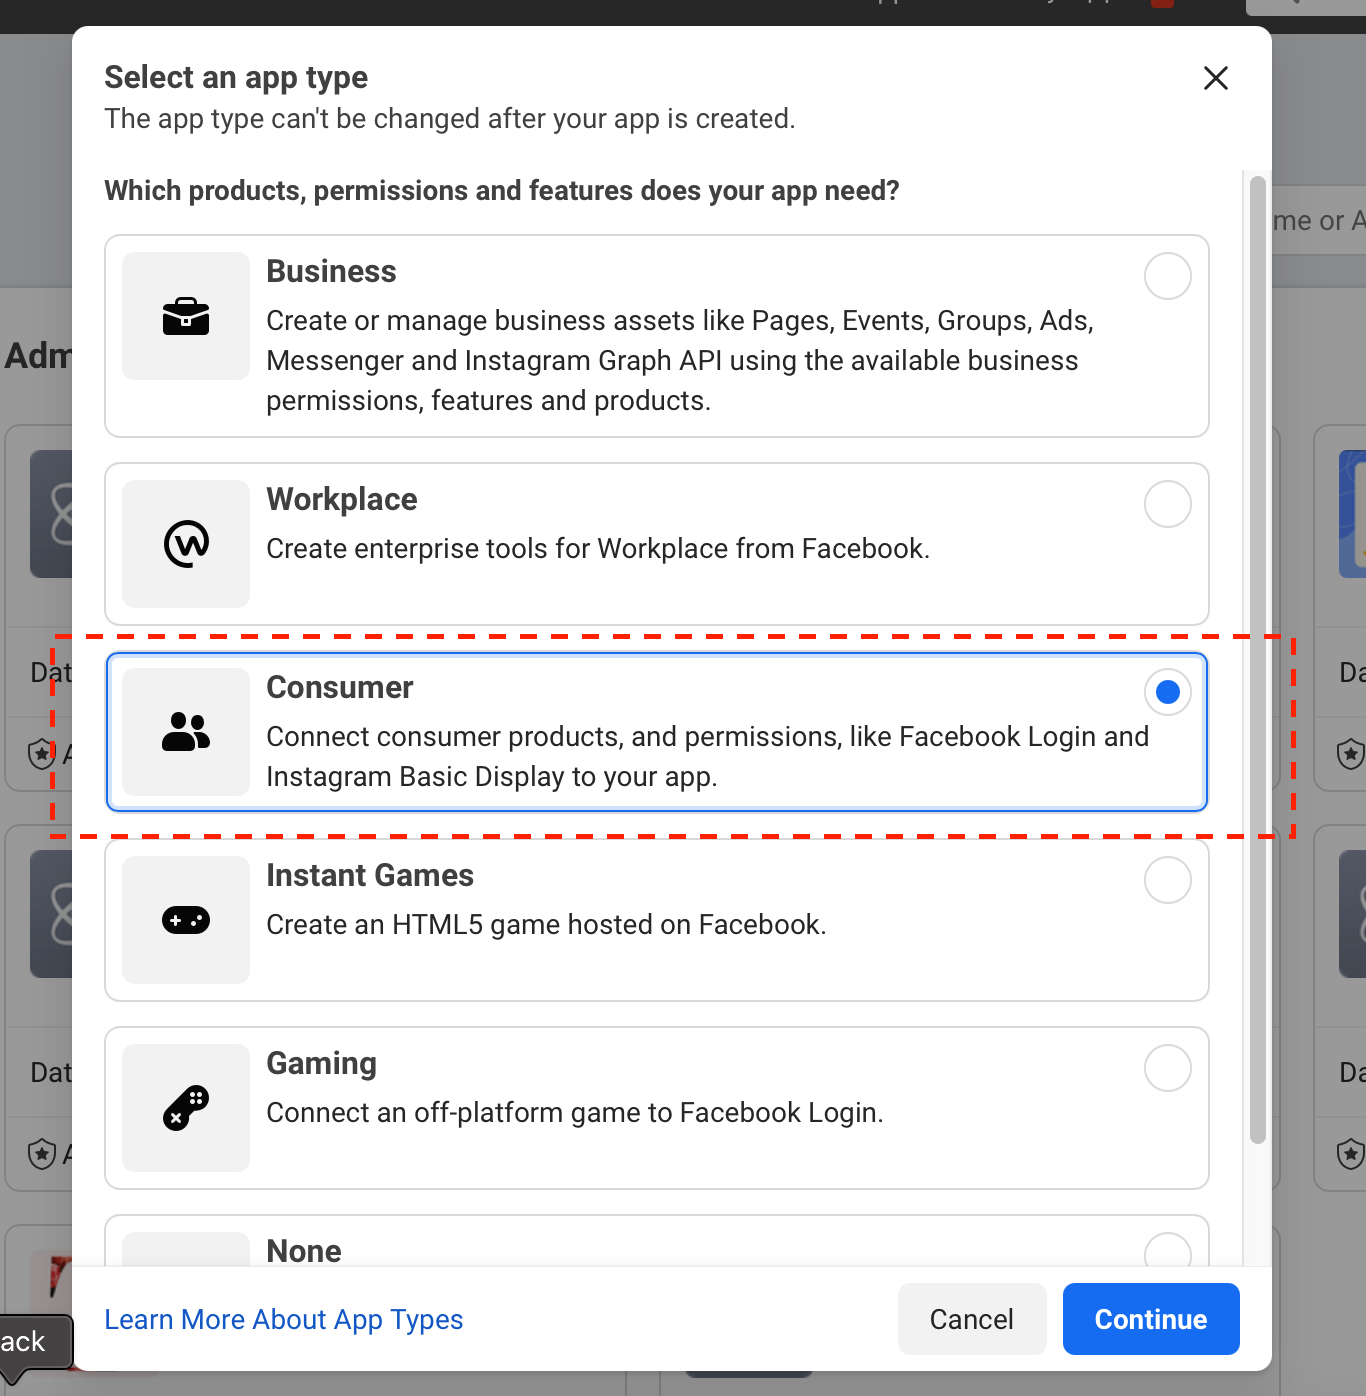The image size is (1366, 1396).
Task: Select the Business app type radio button
Action: (x=1167, y=276)
